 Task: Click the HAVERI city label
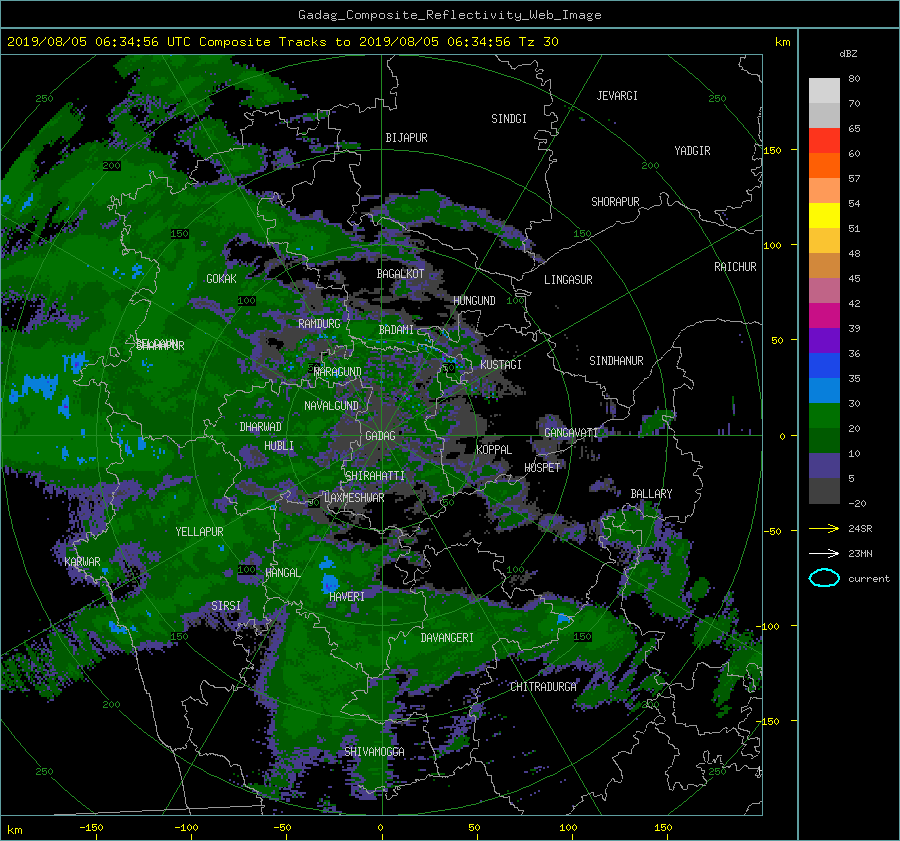347,597
